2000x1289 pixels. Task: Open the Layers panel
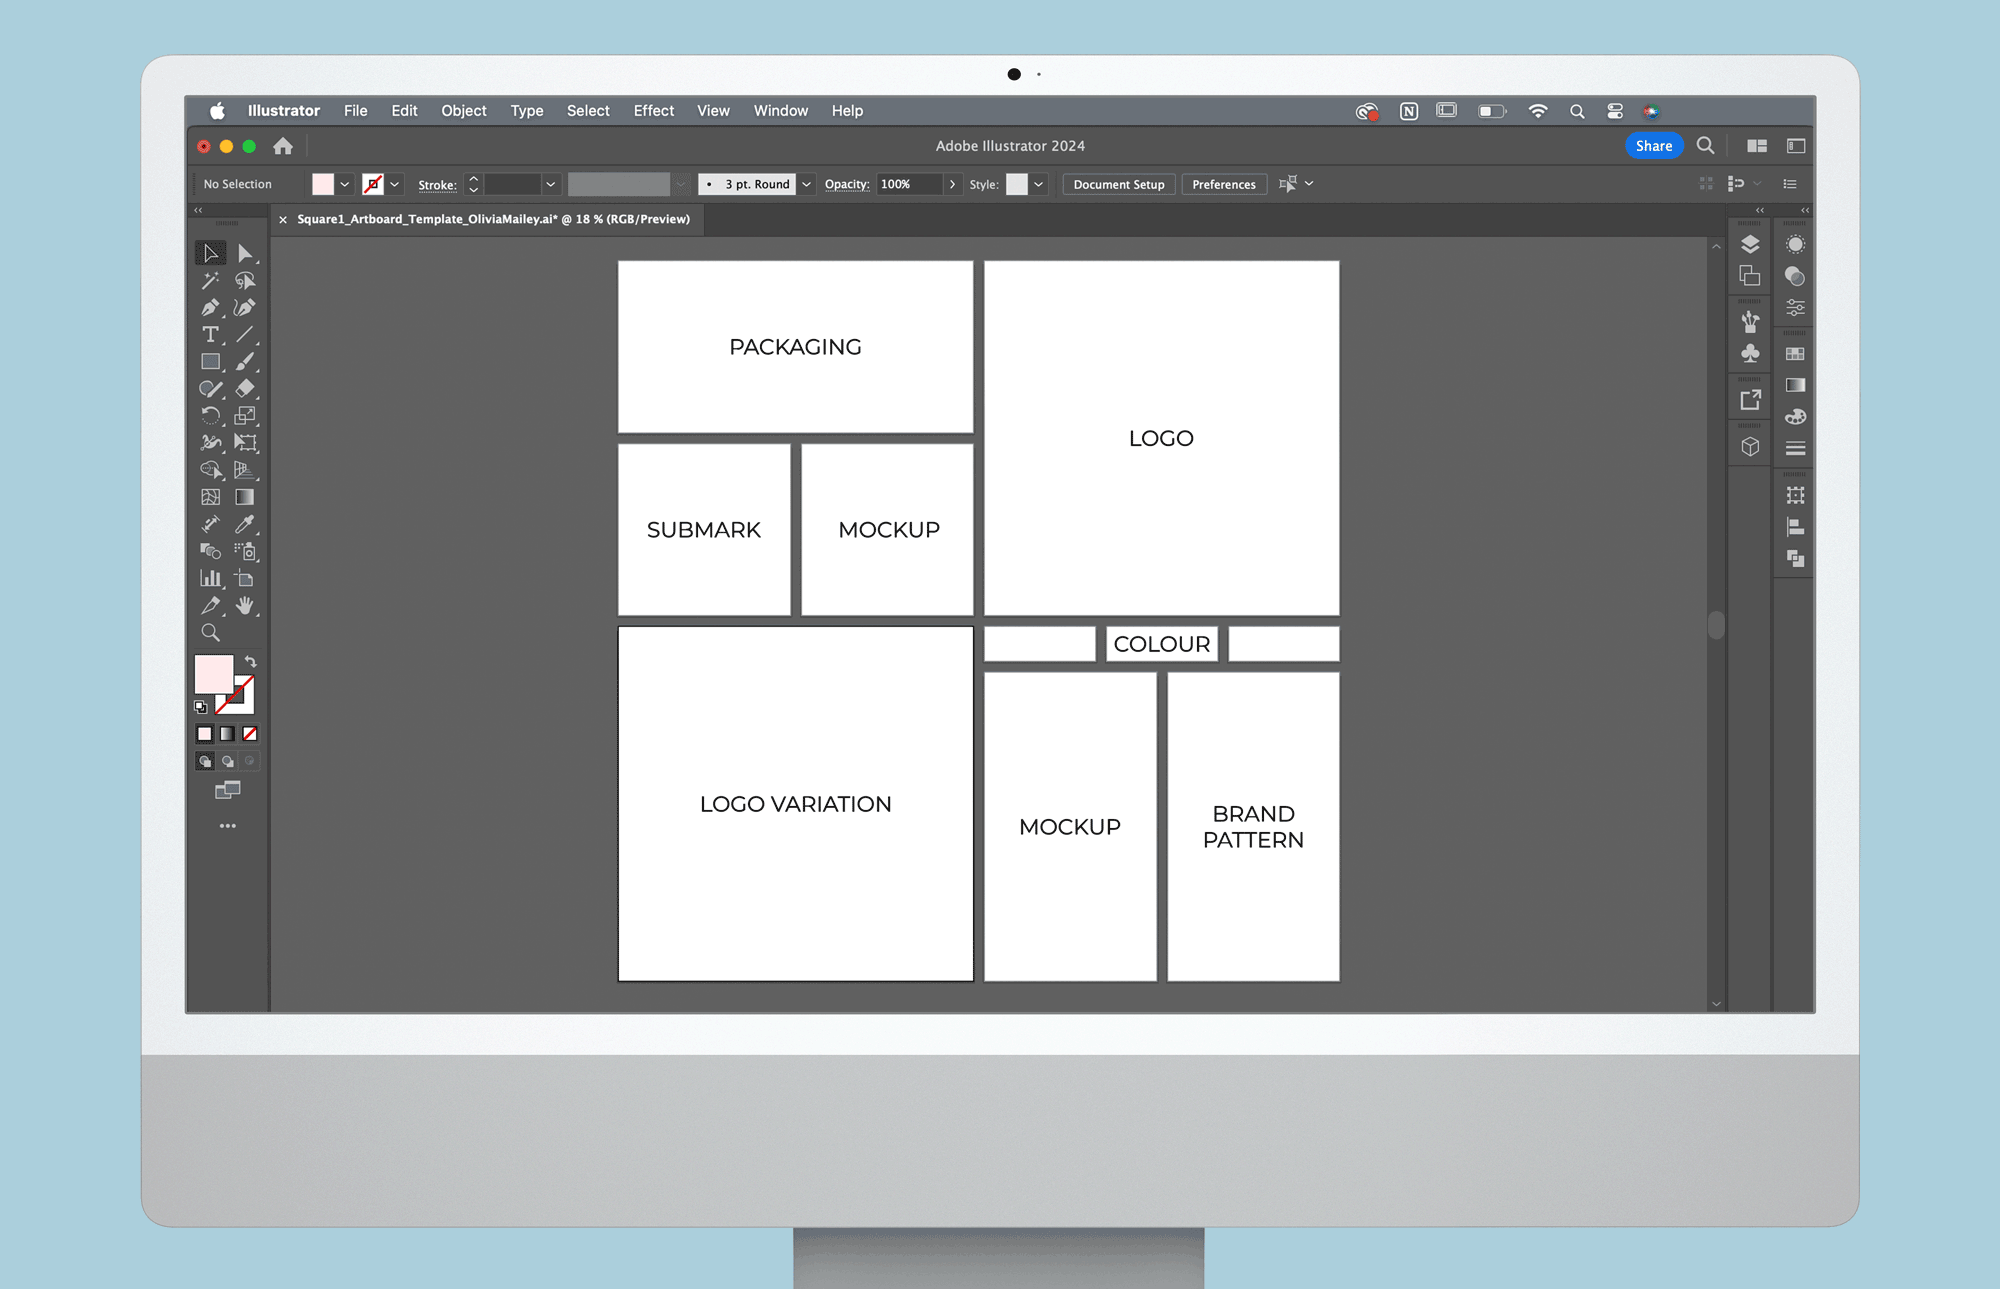point(1750,245)
